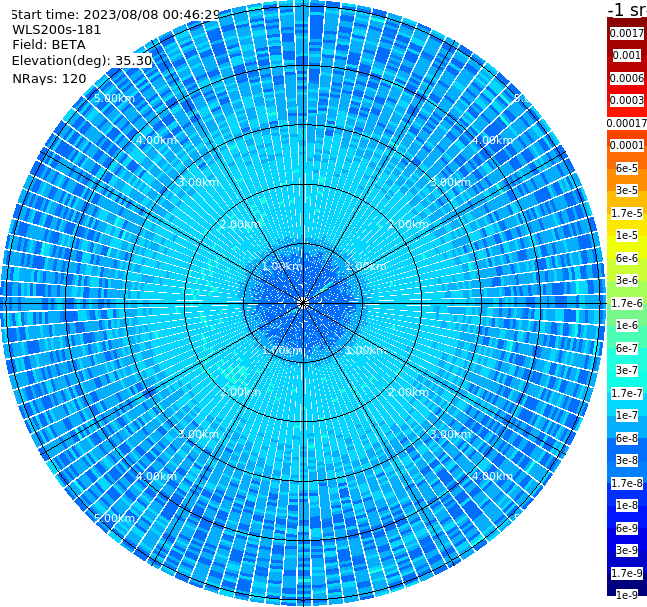Click the 0.0001 colorbar tick label
This screenshot has height=607, width=647.
[x=627, y=145]
